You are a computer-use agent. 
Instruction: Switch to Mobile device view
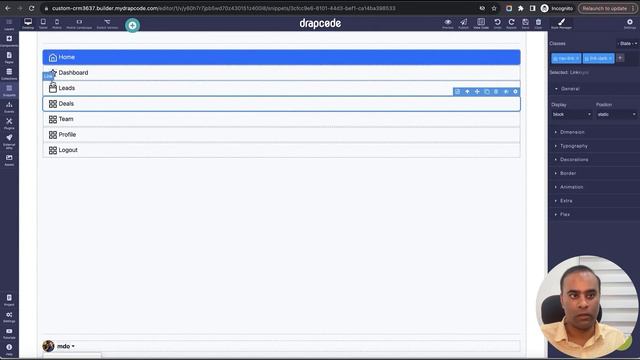coord(57,24)
